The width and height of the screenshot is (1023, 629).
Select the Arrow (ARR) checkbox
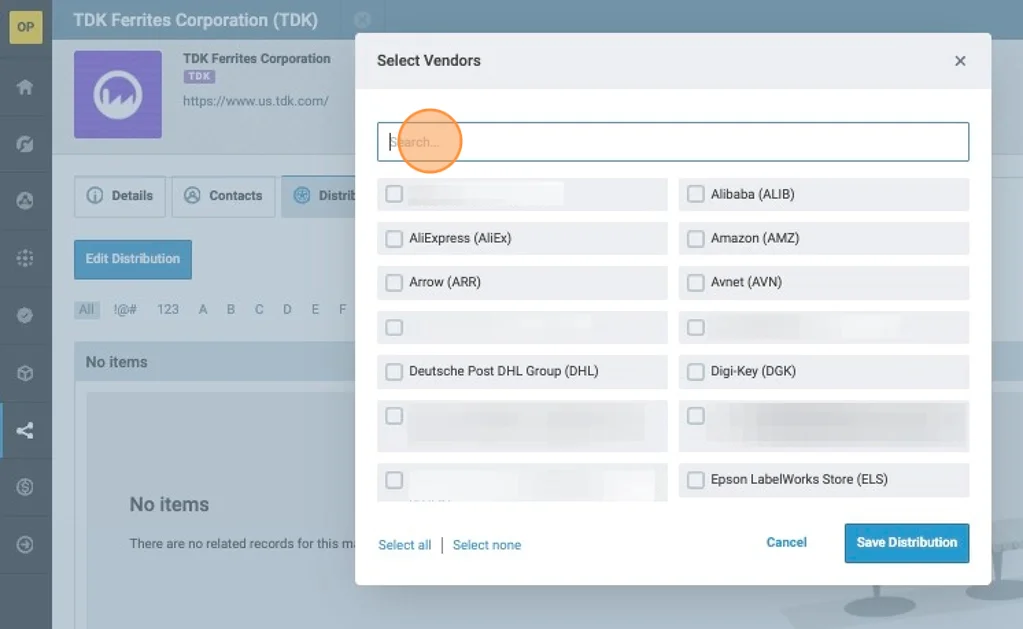point(394,282)
